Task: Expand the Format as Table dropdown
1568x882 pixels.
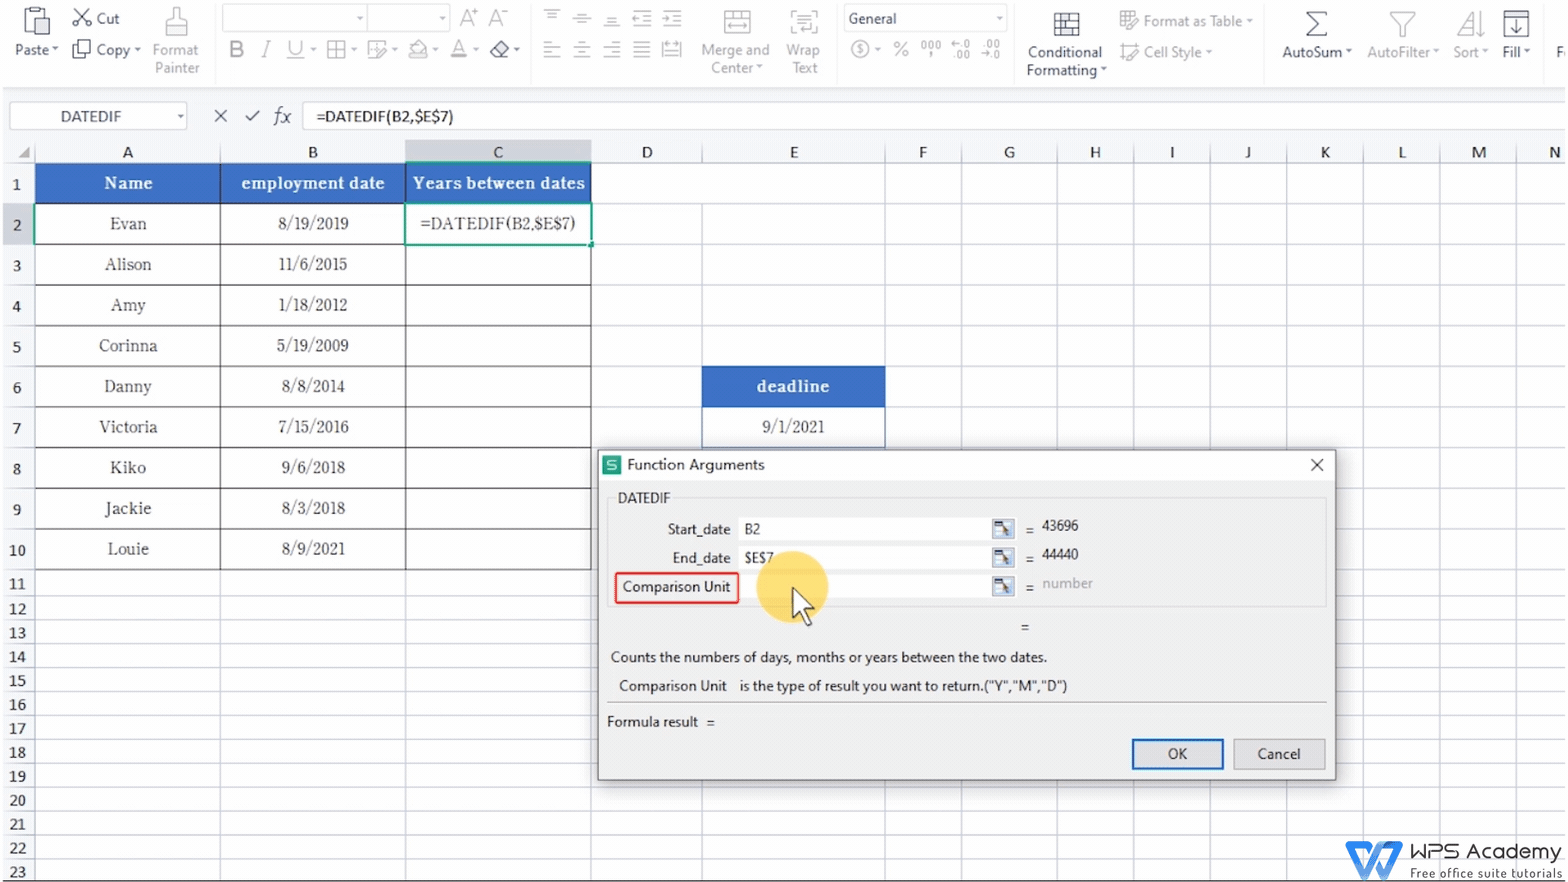Action: (x=1249, y=21)
